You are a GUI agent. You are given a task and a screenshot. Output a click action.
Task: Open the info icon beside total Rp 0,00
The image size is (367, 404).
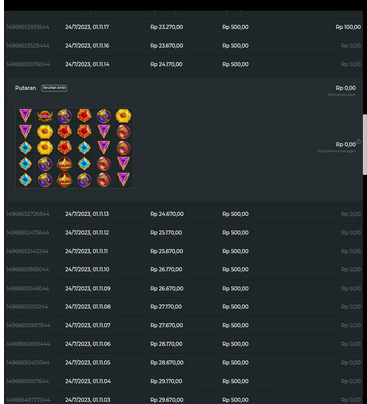point(358,141)
